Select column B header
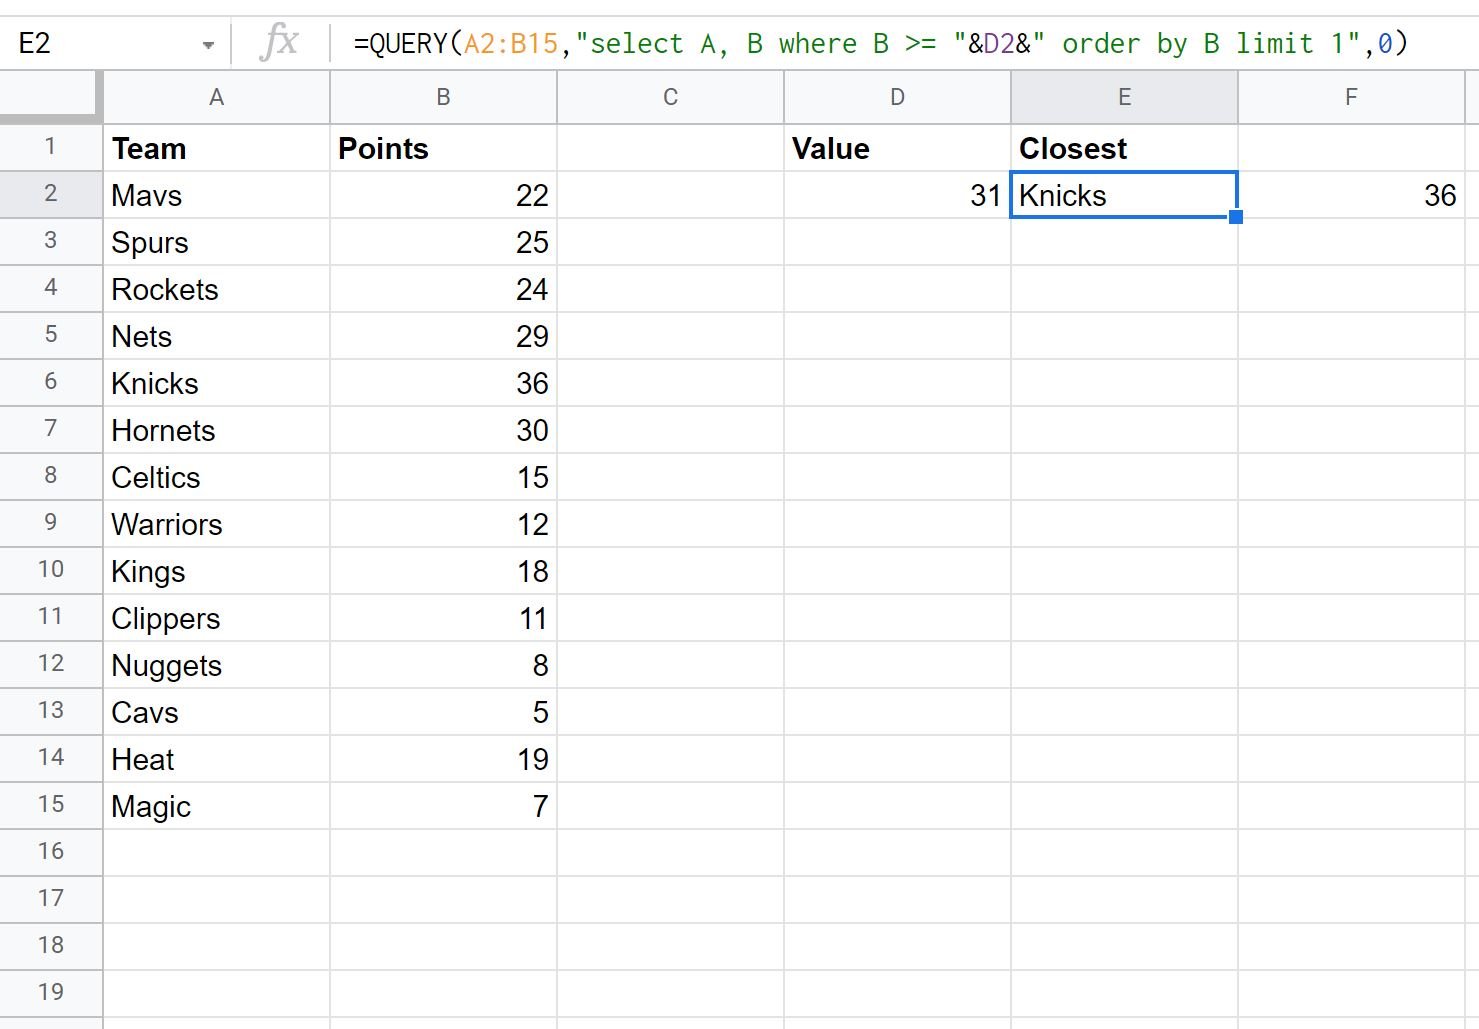 (443, 98)
